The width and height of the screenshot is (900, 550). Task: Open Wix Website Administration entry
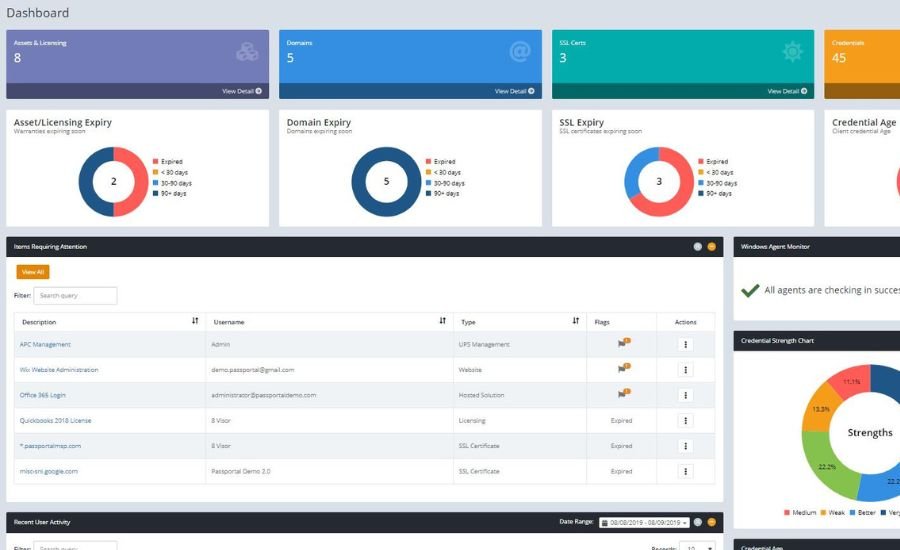(x=59, y=370)
